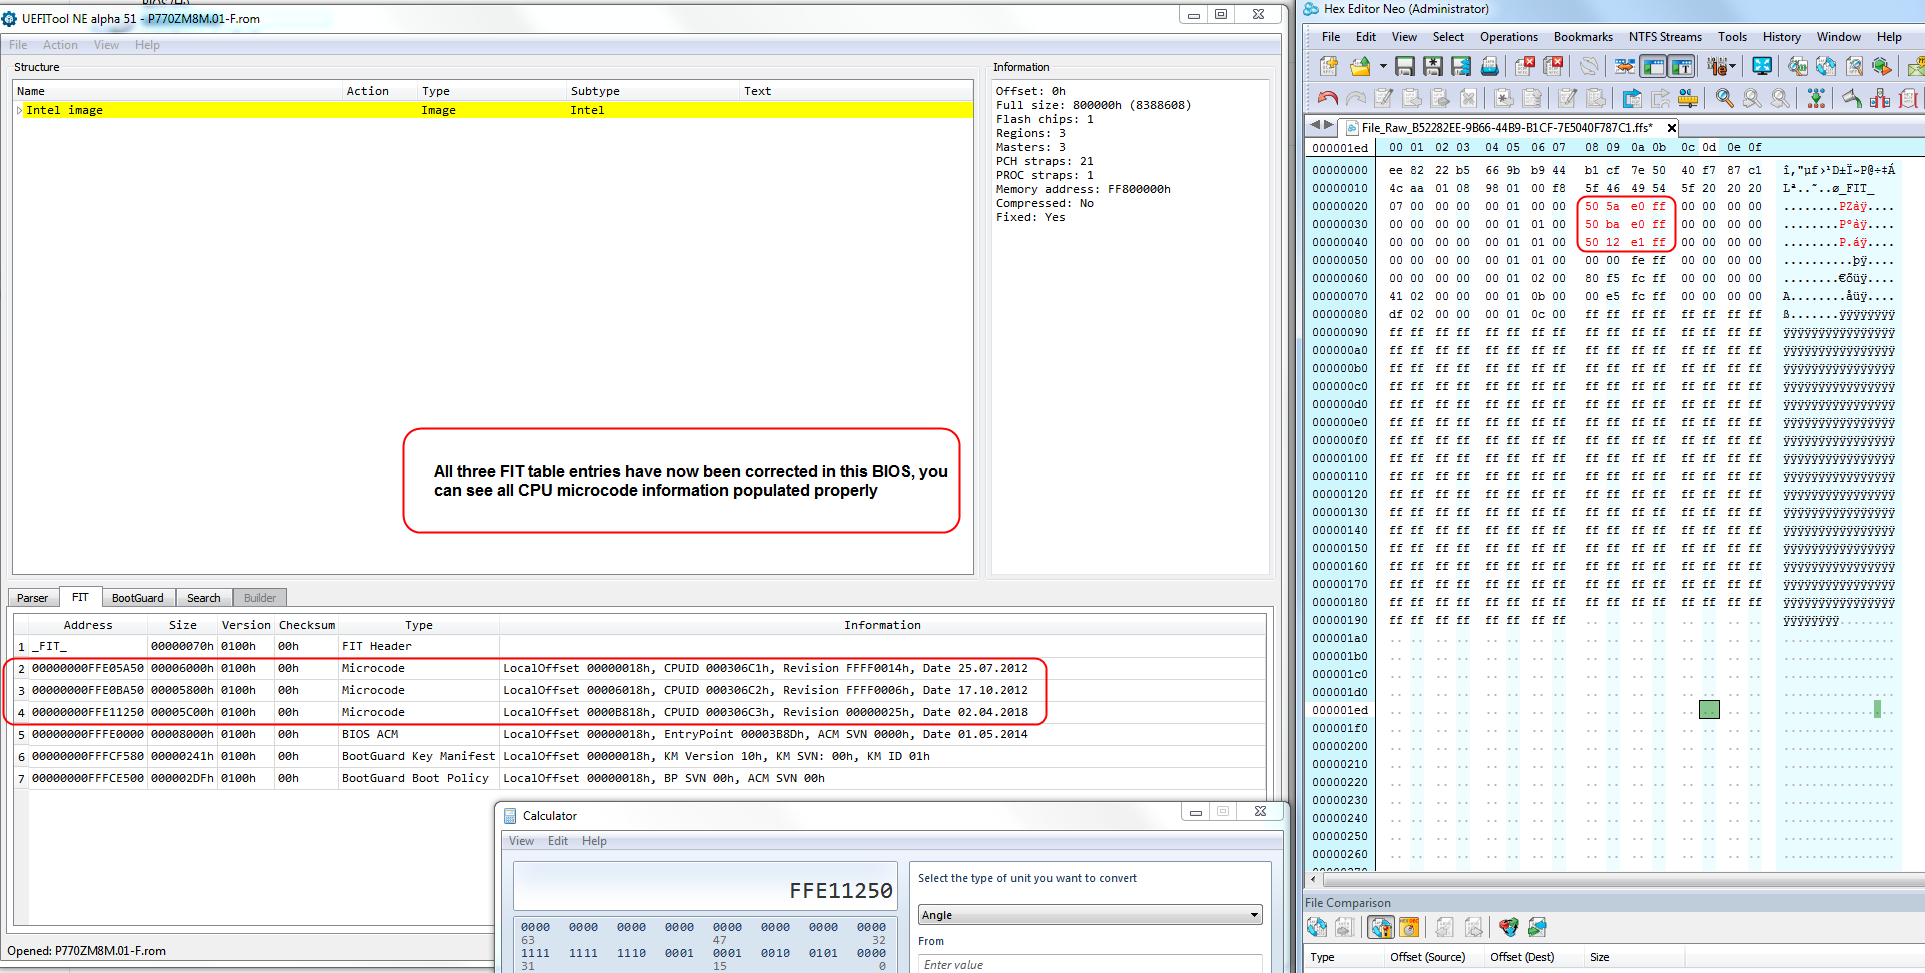
Task: Switch to the Parser tab in UEFITool
Action: click(x=32, y=598)
